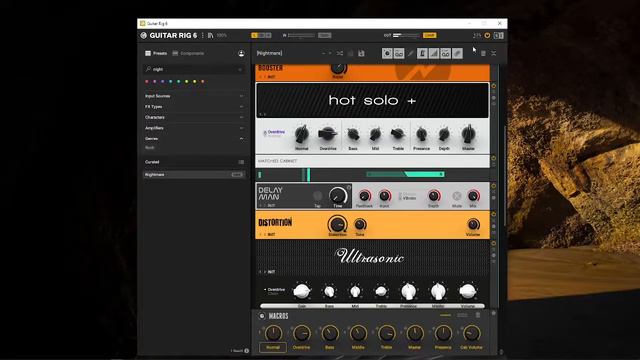Toggle power on the Hot Solo+ amp
This screenshot has width=640, height=360.
[x=493, y=86]
